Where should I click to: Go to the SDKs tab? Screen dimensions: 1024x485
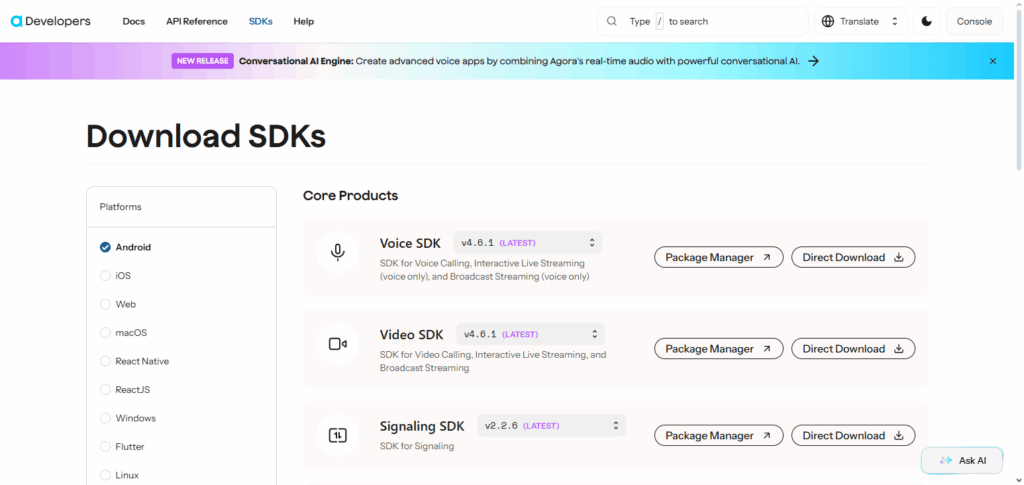point(261,22)
